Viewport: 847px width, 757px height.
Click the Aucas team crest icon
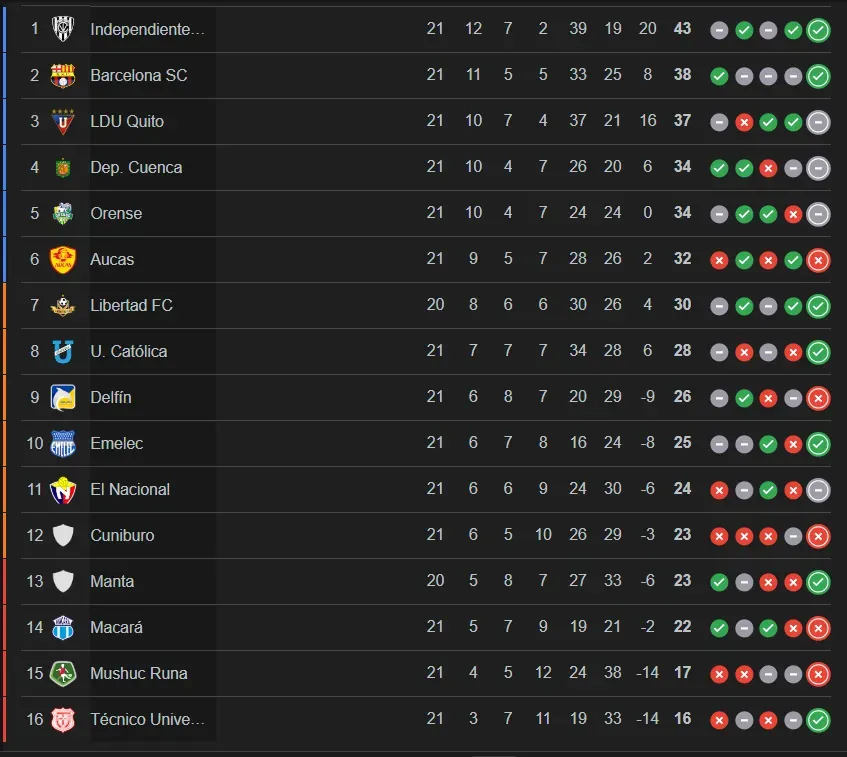pyautogui.click(x=63, y=259)
